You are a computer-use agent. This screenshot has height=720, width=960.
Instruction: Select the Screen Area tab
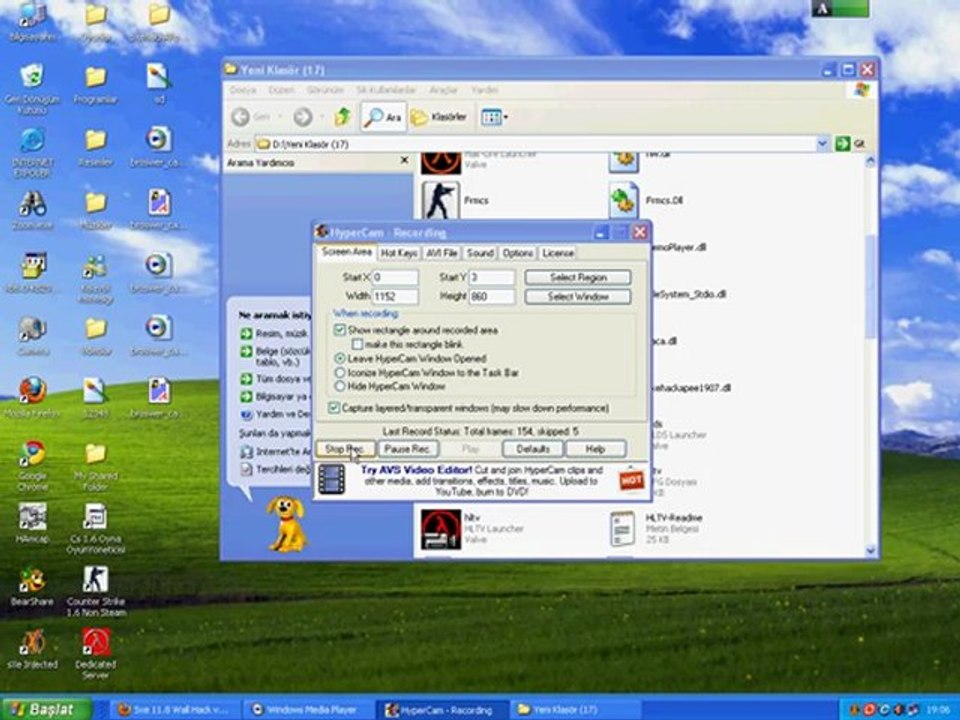tap(346, 252)
